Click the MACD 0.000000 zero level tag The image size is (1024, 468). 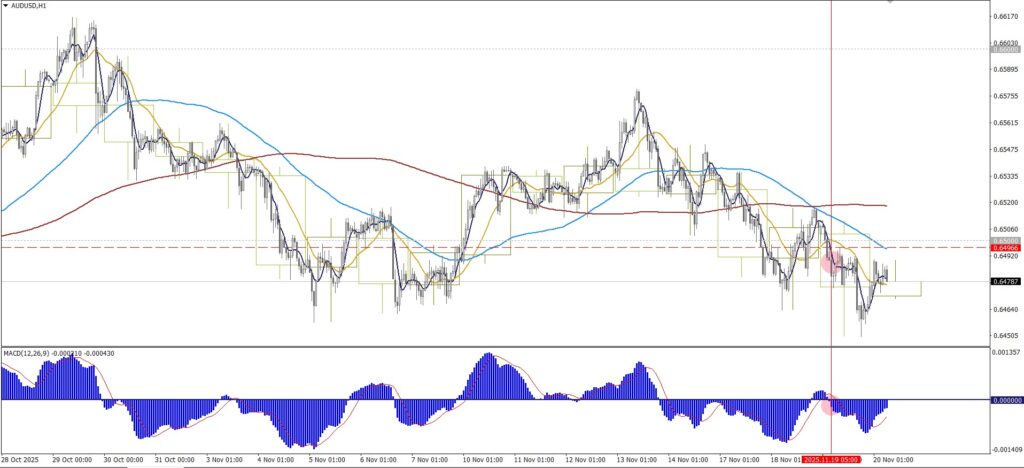pos(1005,400)
